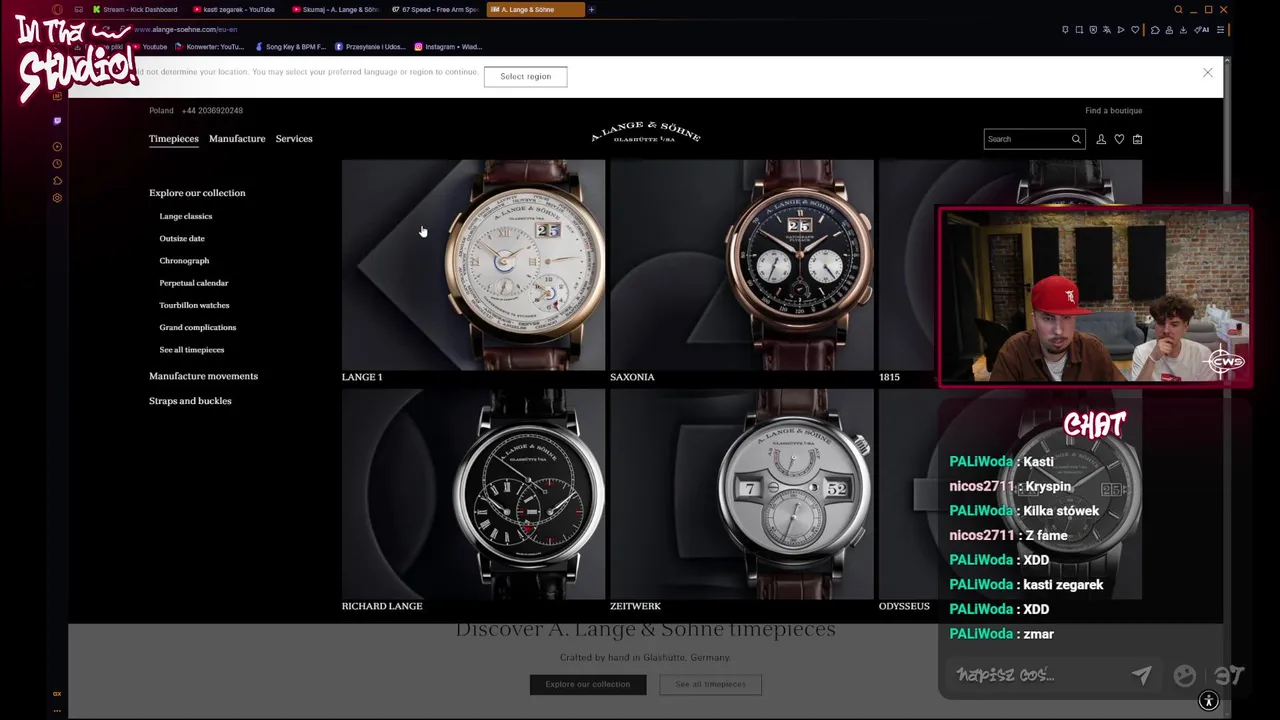The height and width of the screenshot is (720, 1280).
Task: Click pinboard pin icon in address bar
Action: pyautogui.click(x=1065, y=30)
